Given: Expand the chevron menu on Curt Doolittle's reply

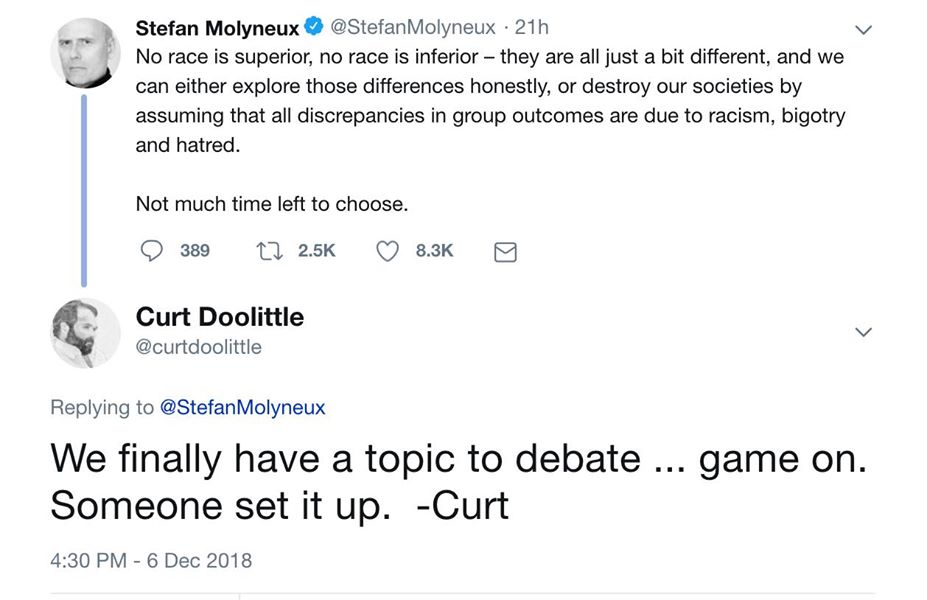Looking at the screenshot, I should click(864, 332).
